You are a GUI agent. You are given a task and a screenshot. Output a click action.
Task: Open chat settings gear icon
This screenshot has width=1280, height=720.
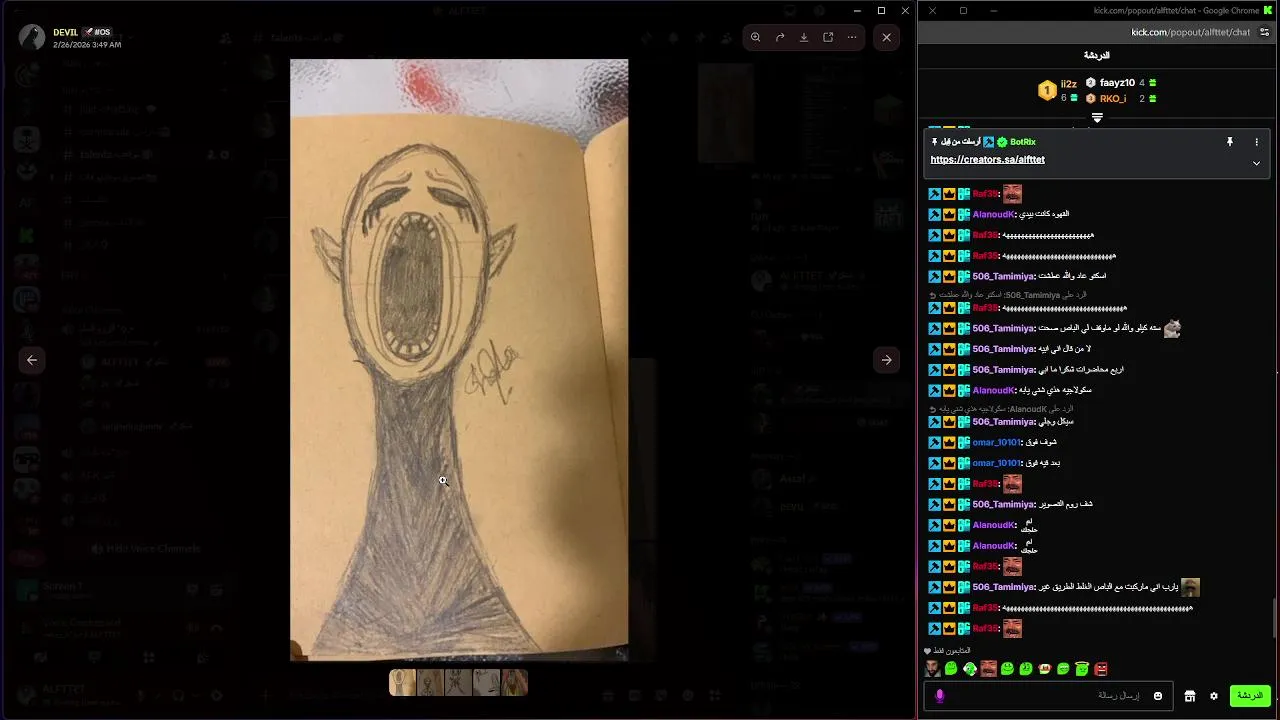pos(1214,696)
